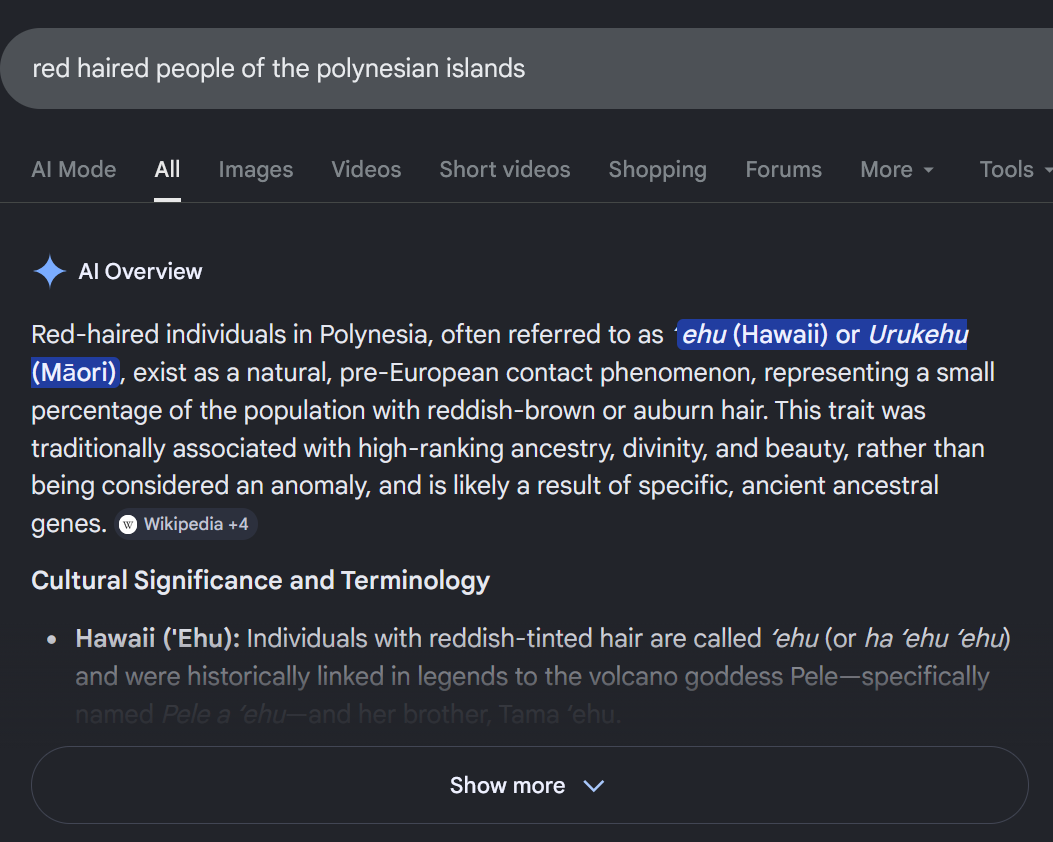The width and height of the screenshot is (1053, 842).
Task: Go to the Short videos tab
Action: (x=505, y=169)
